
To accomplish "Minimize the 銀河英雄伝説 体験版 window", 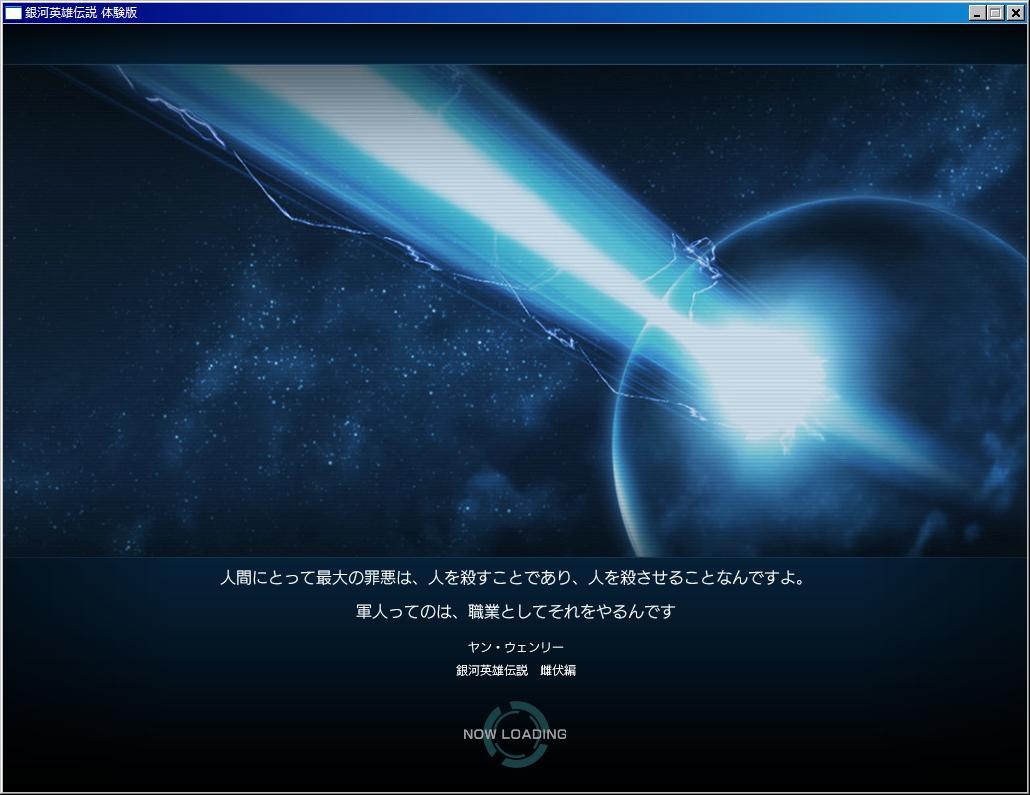I will coord(977,13).
